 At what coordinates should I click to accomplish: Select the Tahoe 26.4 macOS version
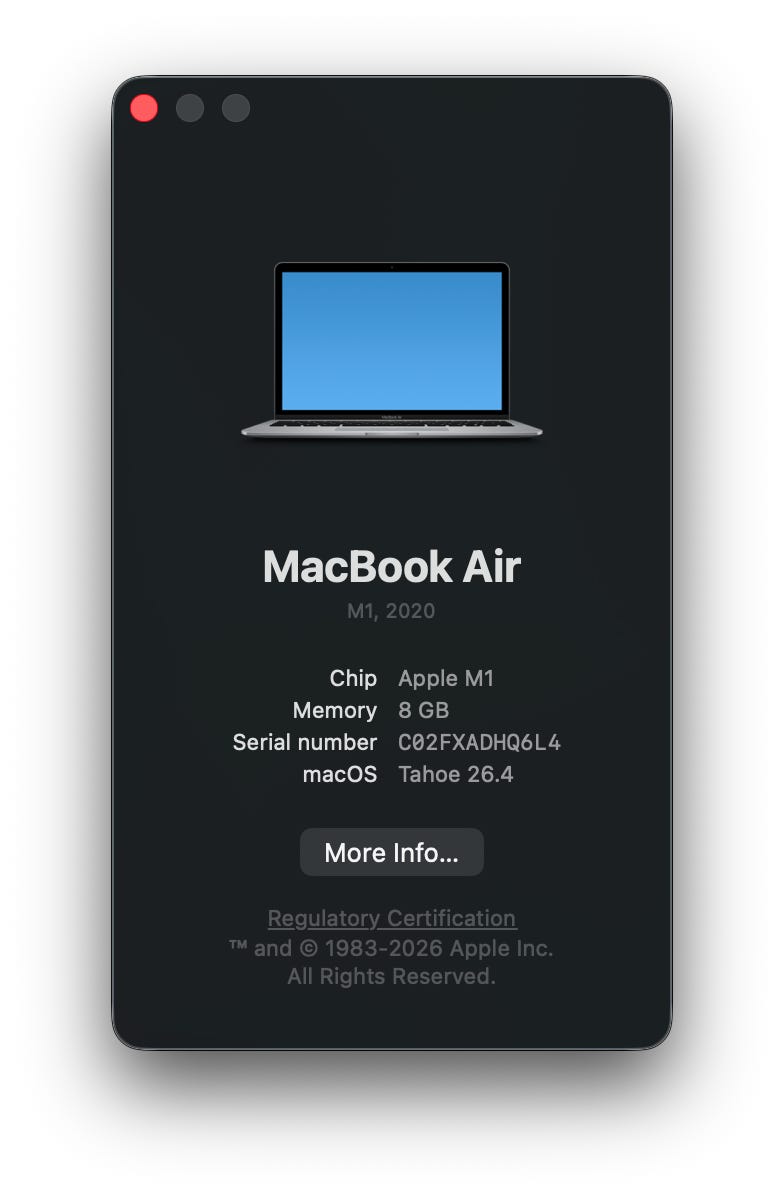click(x=456, y=774)
